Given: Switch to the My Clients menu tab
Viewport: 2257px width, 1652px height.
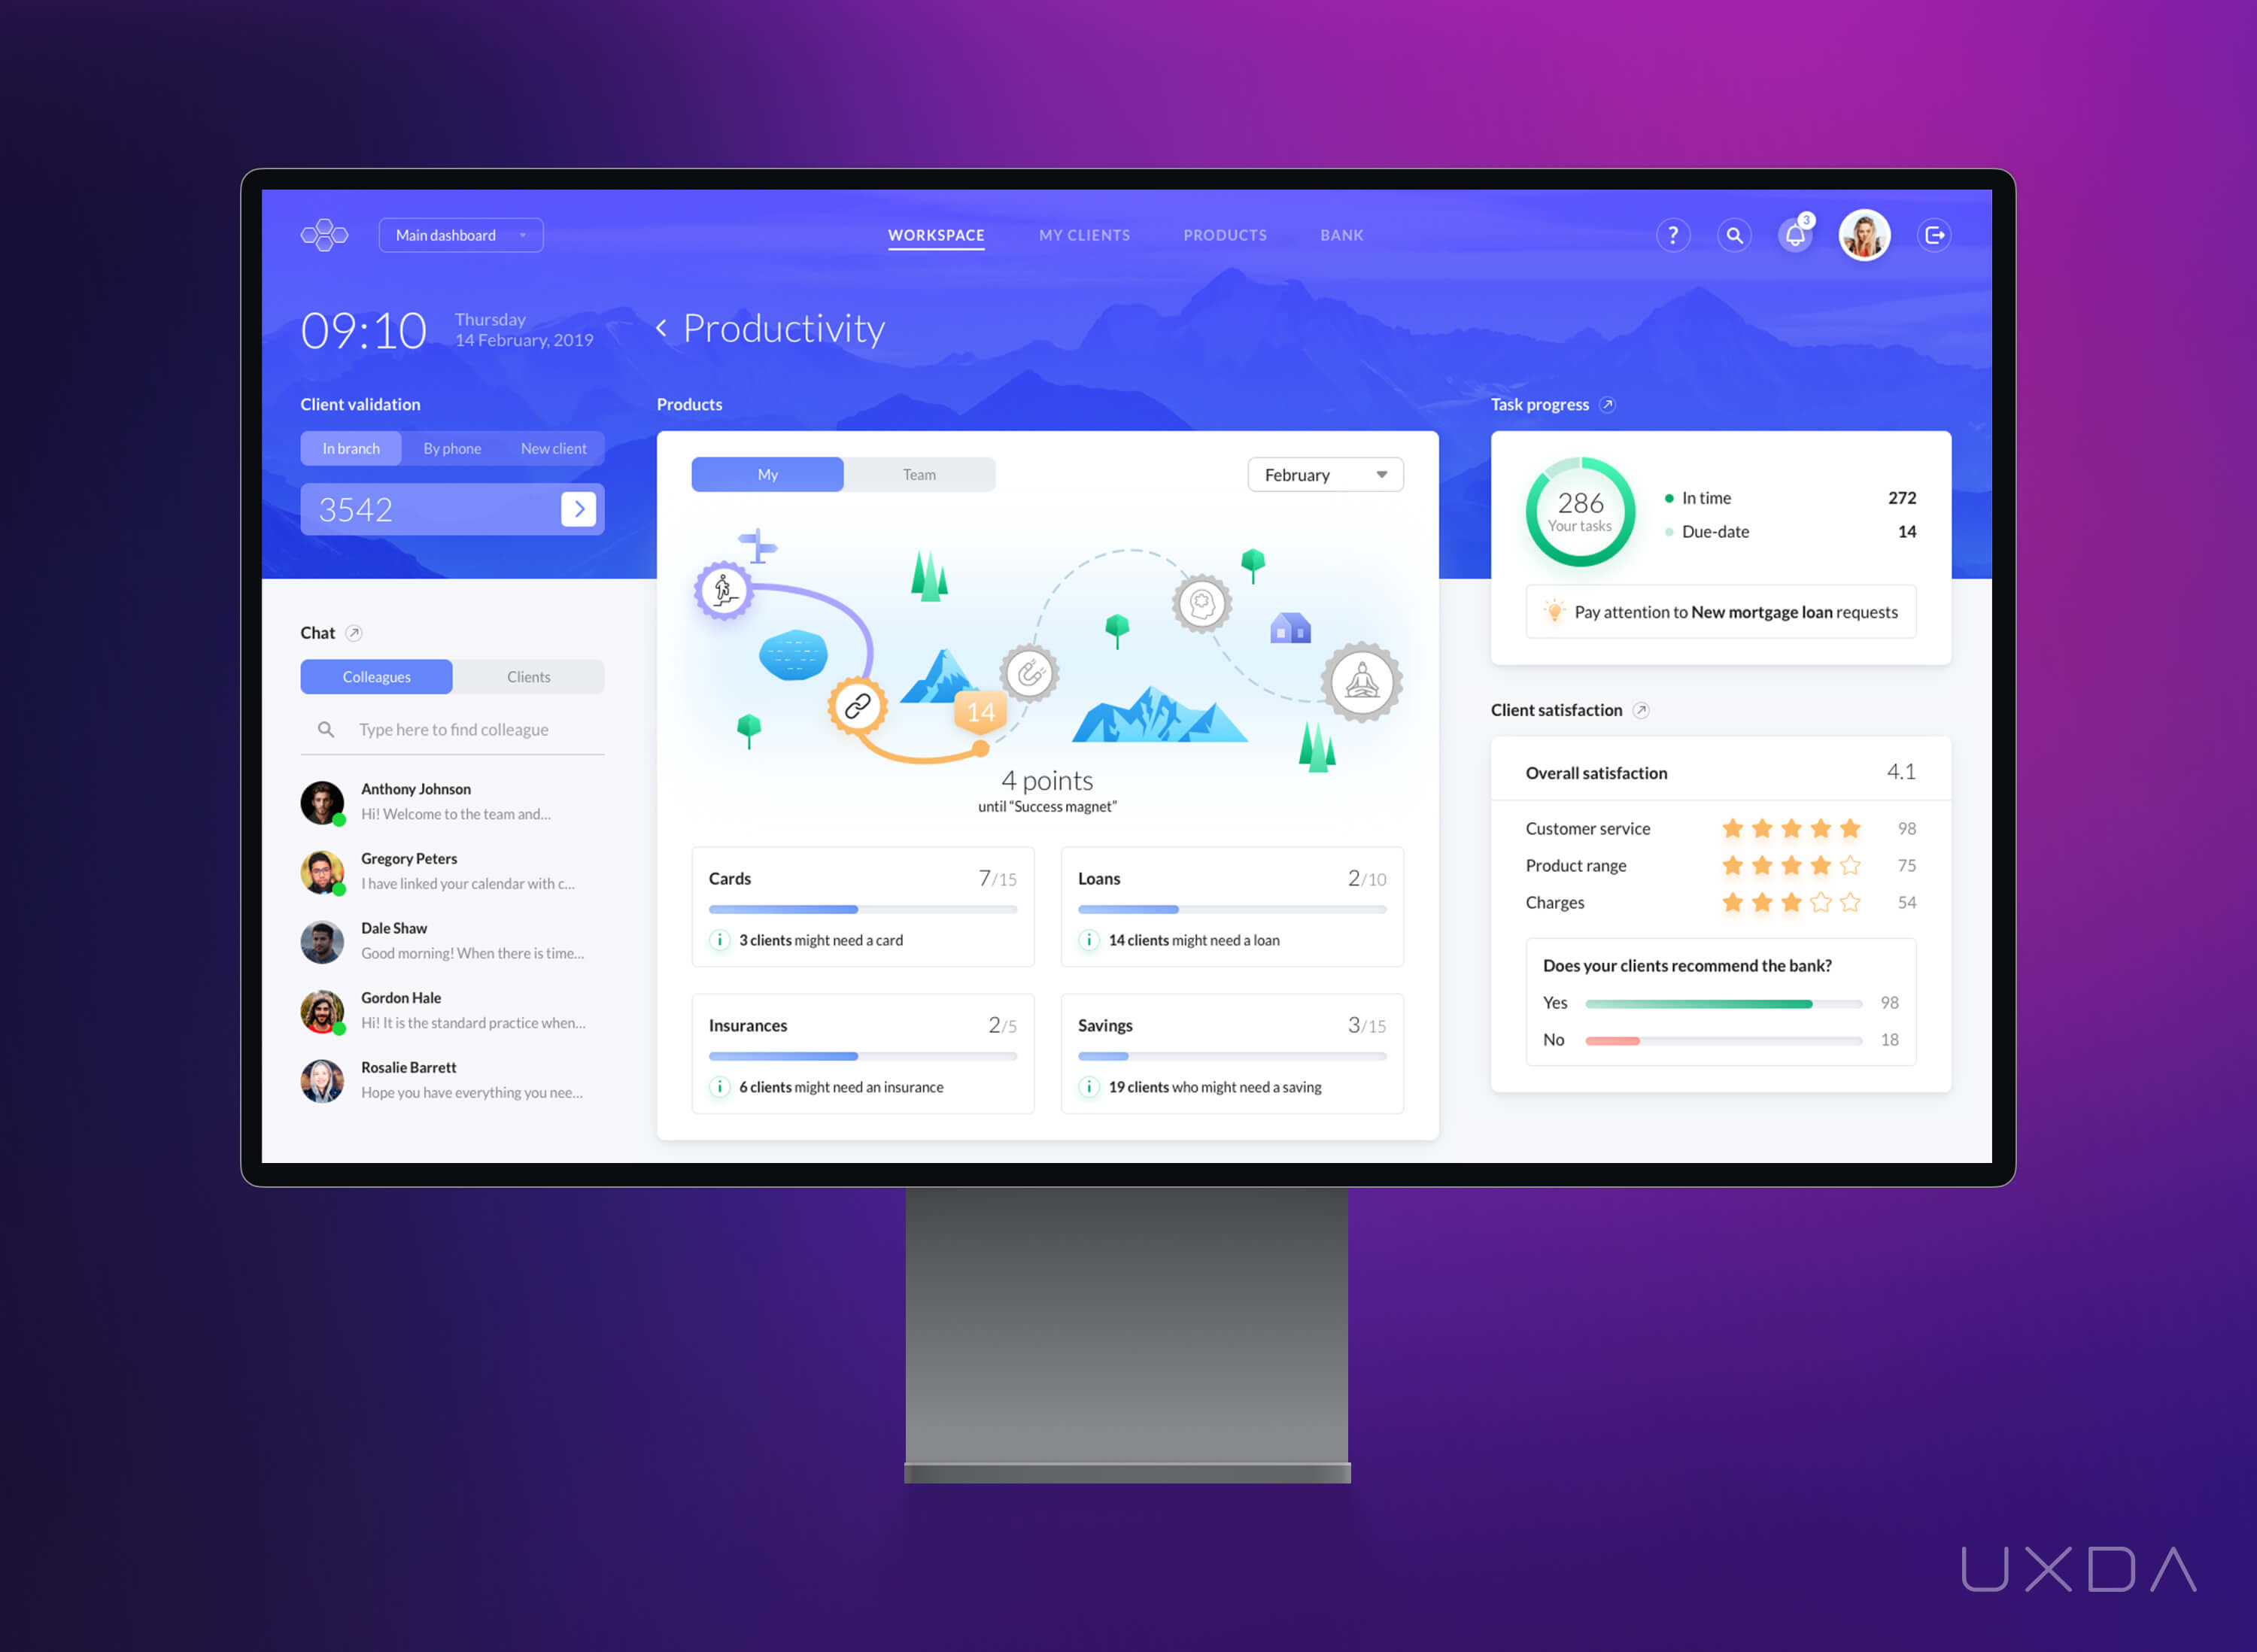Looking at the screenshot, I should coord(1083,233).
